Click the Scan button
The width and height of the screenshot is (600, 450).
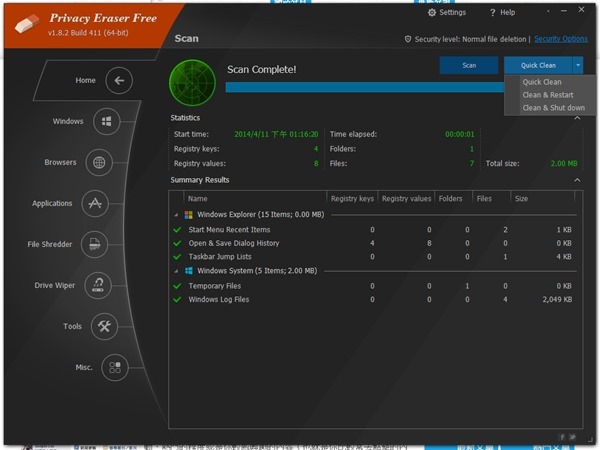469,65
